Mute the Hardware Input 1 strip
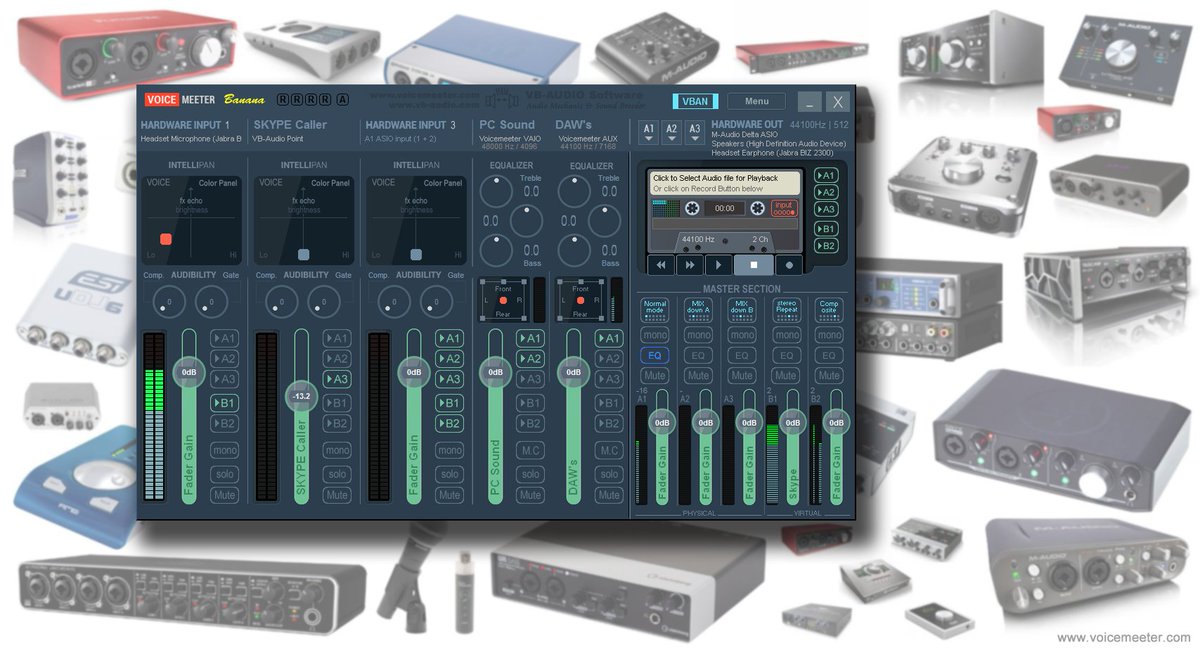 click(x=225, y=495)
